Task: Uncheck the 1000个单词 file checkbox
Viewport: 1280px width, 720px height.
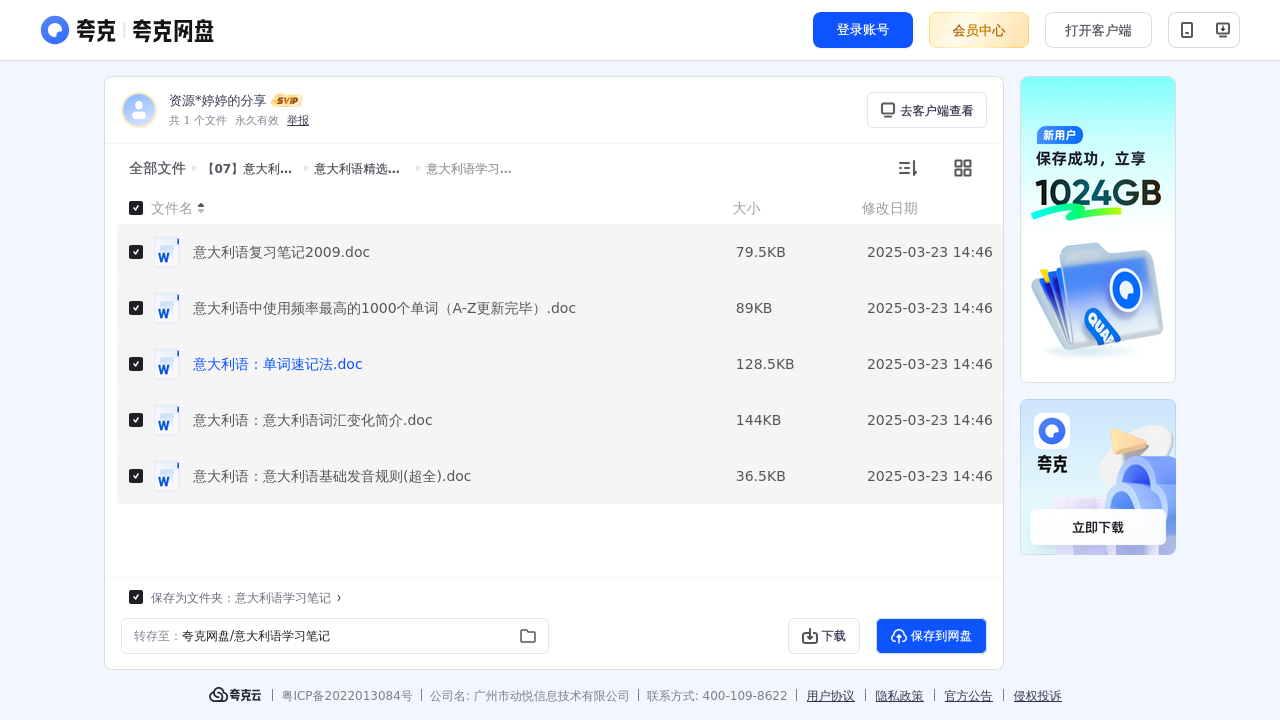Action: point(136,308)
